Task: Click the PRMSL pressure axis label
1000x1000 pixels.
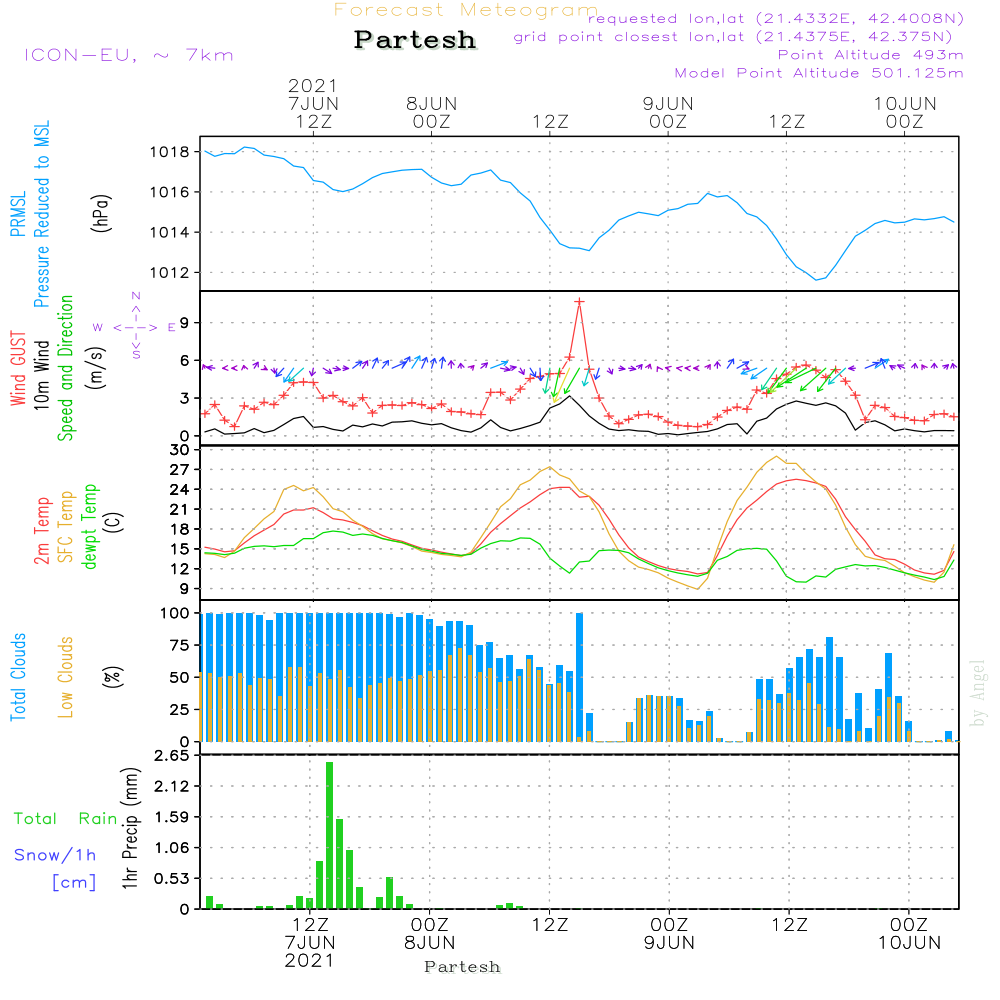Action: pyautogui.click(x=18, y=214)
